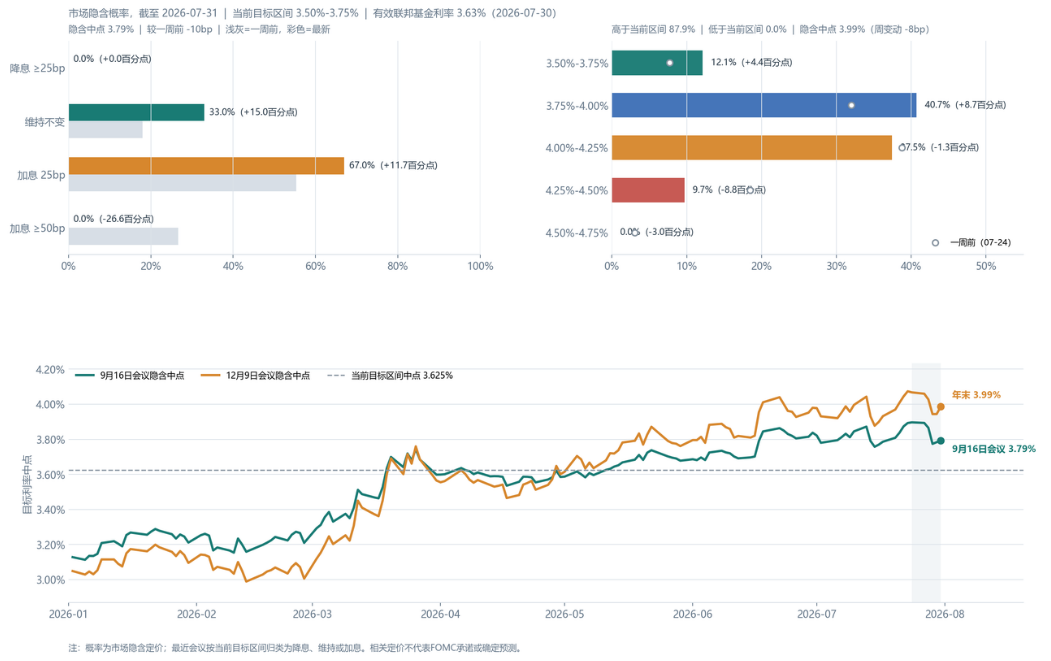The image size is (1051, 661).
Task: Click the chart title starting 市场隐含概率
Action: pos(312,13)
